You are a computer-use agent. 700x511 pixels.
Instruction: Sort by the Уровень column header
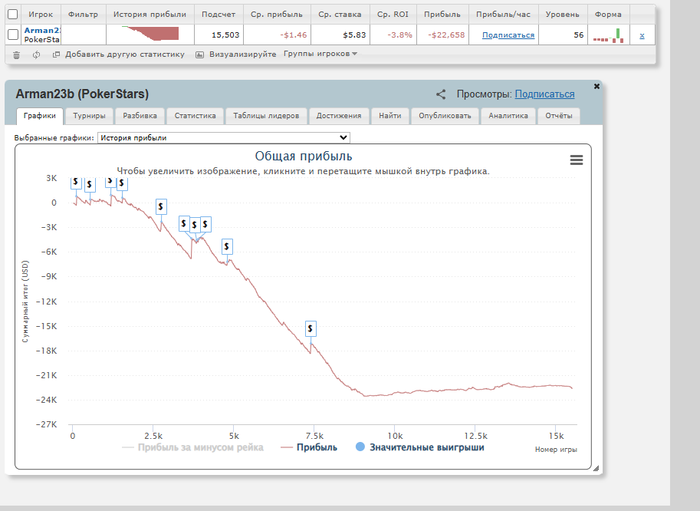(x=562, y=14)
